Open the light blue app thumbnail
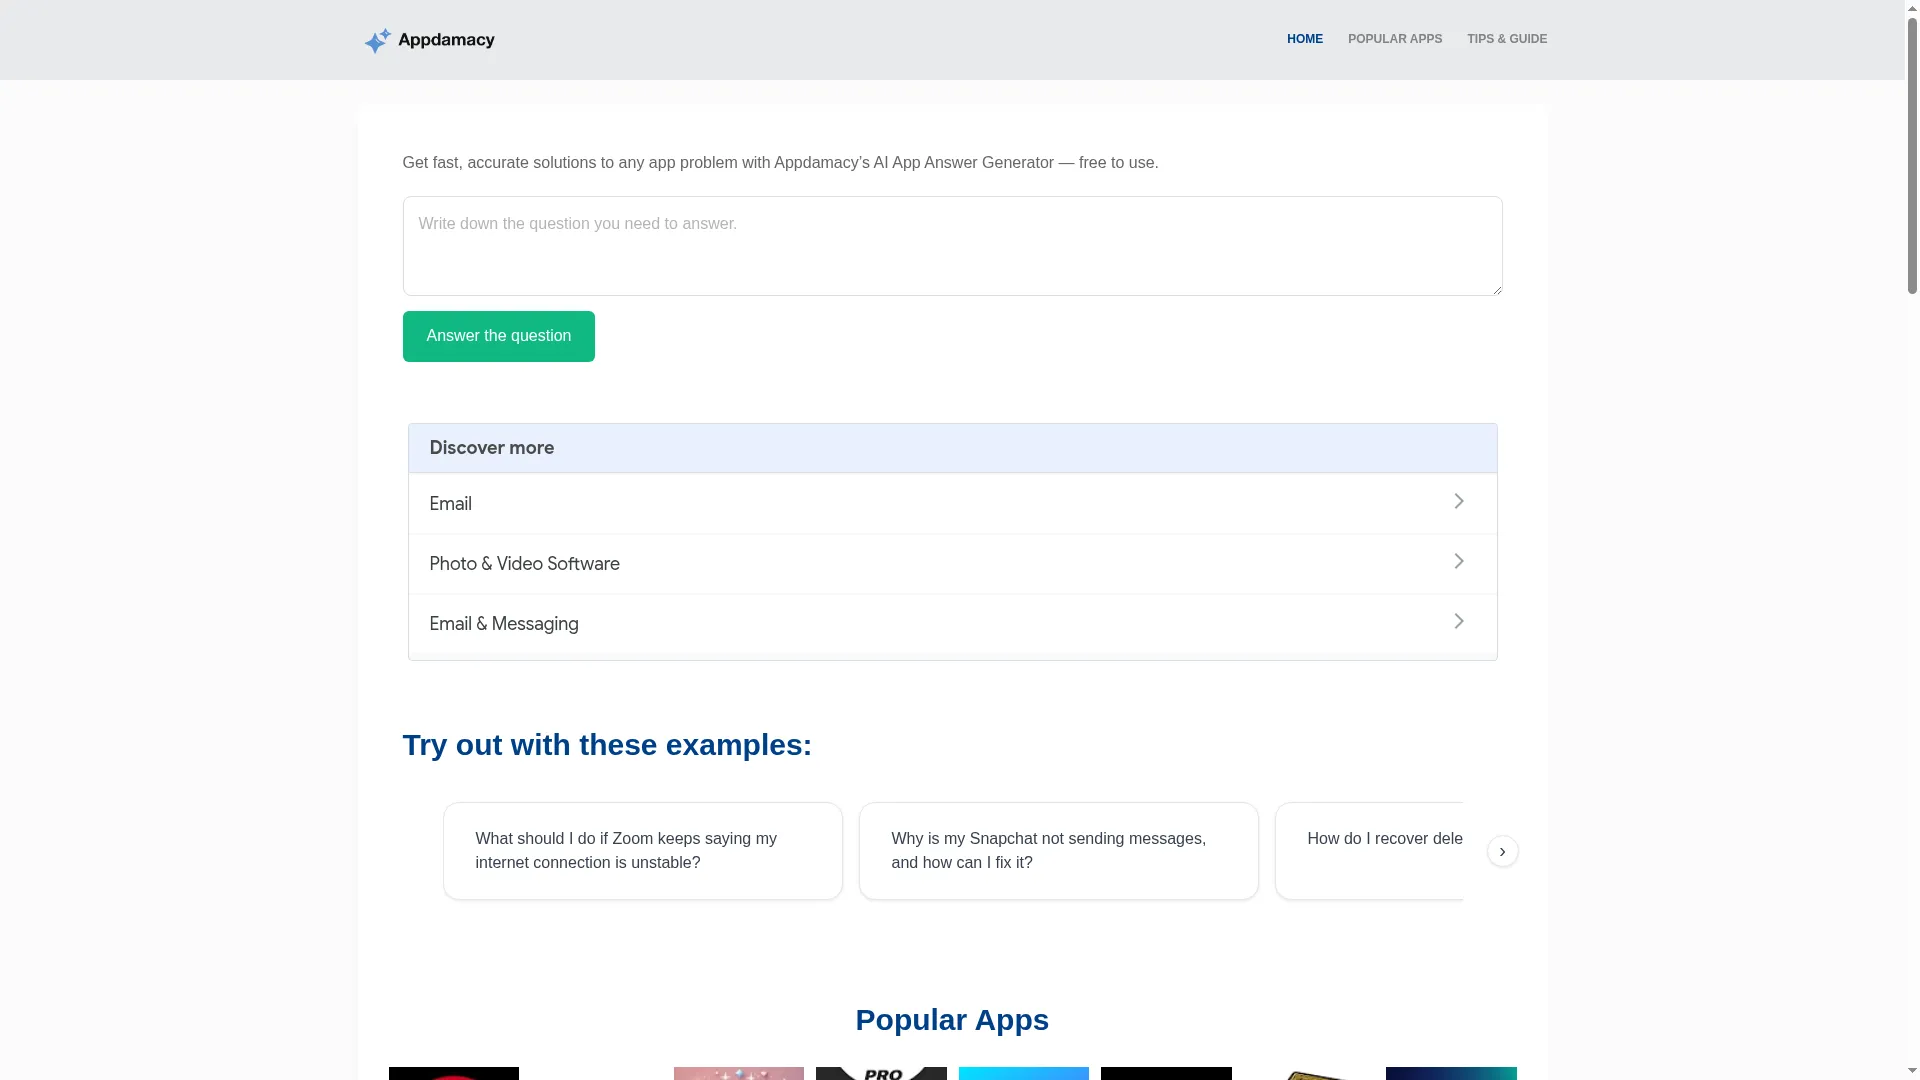The width and height of the screenshot is (1920, 1080). (1023, 1074)
